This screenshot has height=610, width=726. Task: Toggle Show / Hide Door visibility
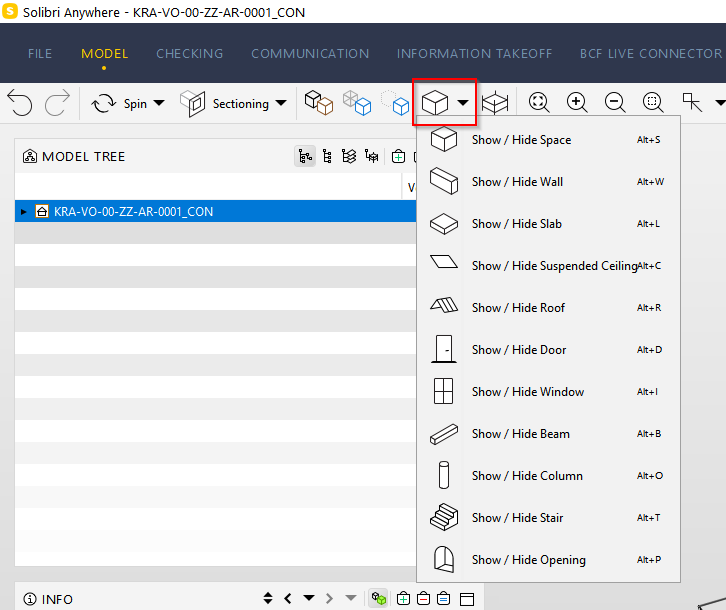[519, 350]
